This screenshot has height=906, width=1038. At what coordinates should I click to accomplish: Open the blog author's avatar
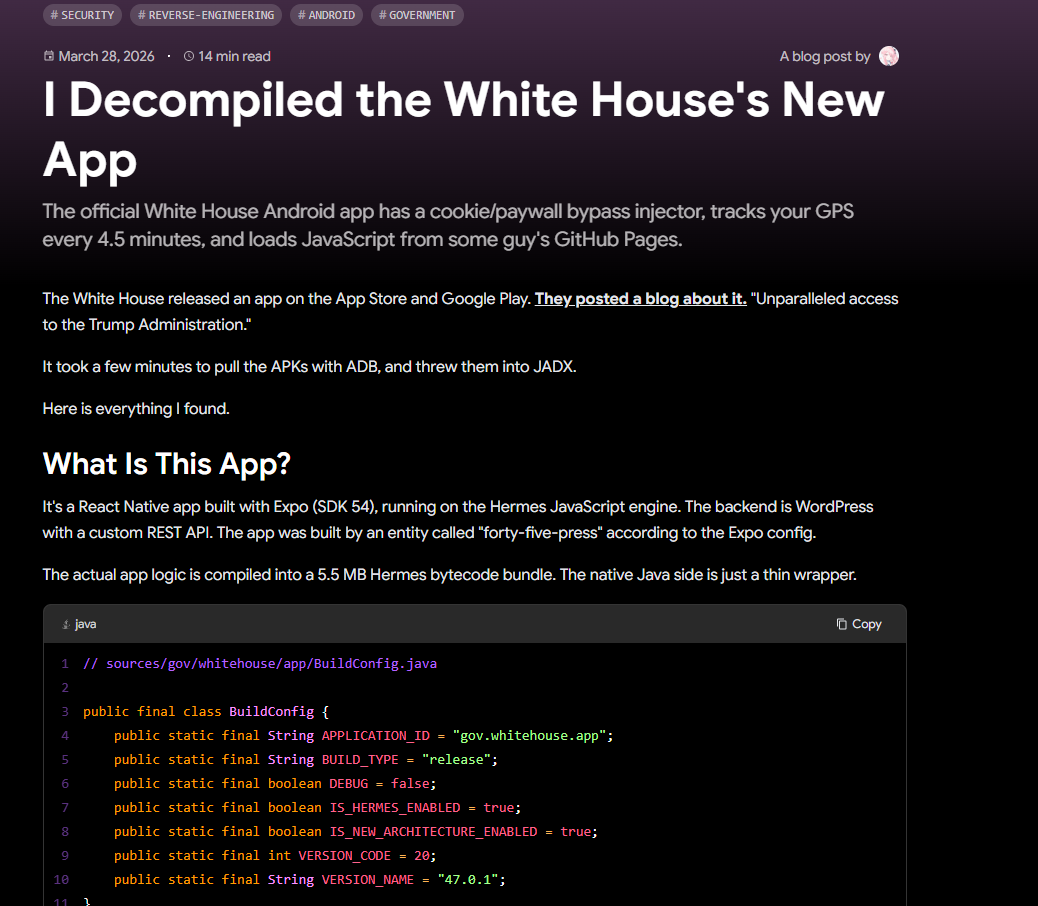pyautogui.click(x=888, y=56)
